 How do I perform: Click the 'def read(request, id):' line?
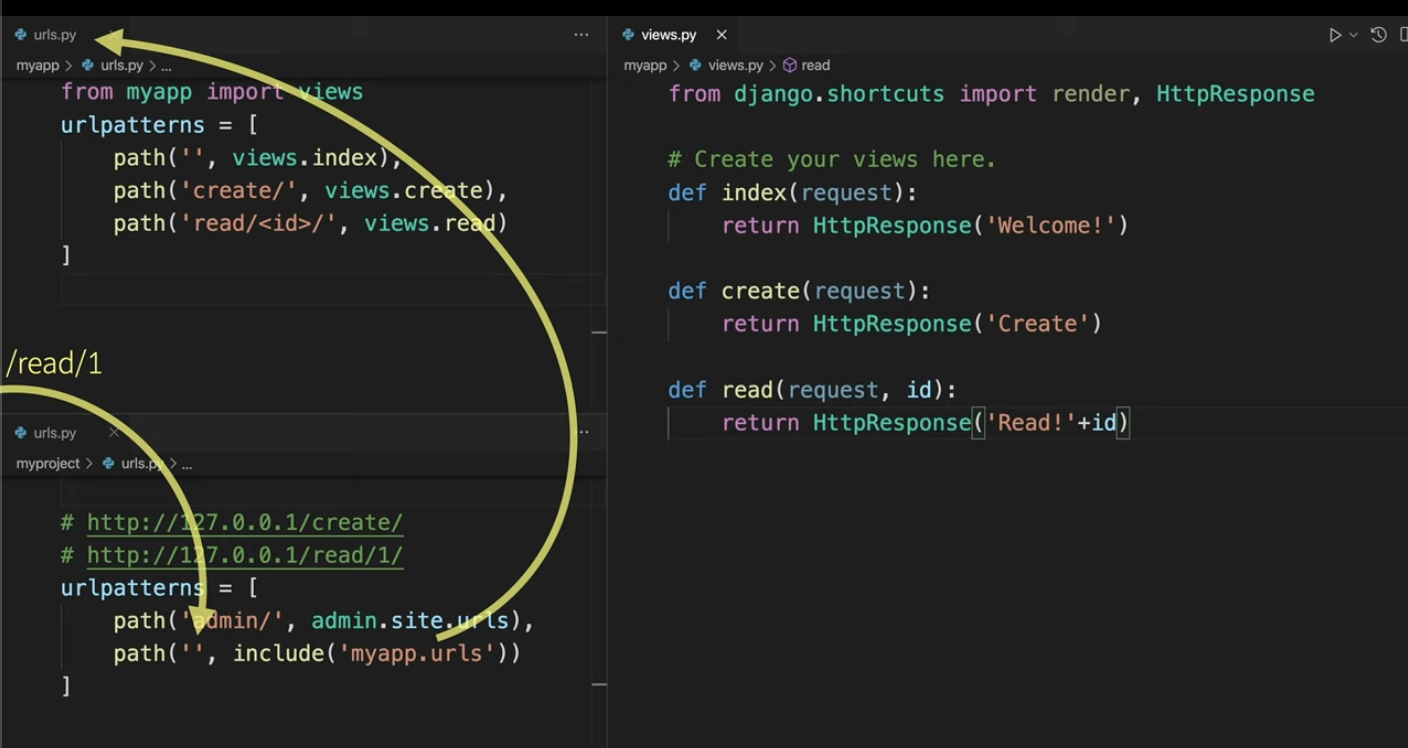point(812,390)
